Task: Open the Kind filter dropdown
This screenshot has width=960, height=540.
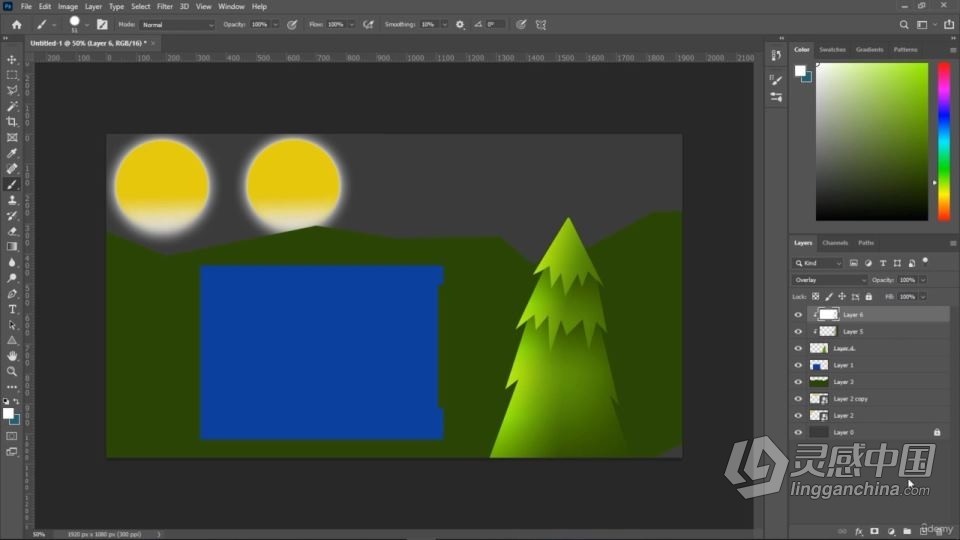Action: point(818,263)
